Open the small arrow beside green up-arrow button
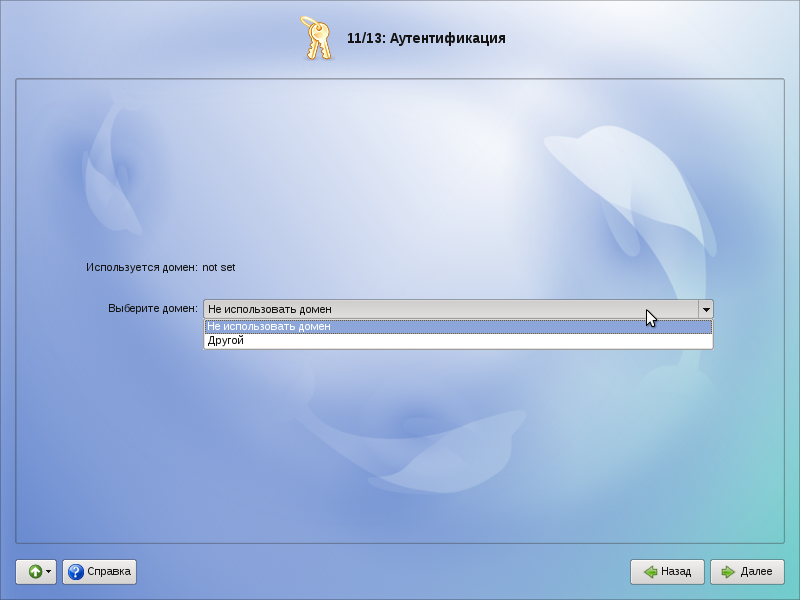 49,572
